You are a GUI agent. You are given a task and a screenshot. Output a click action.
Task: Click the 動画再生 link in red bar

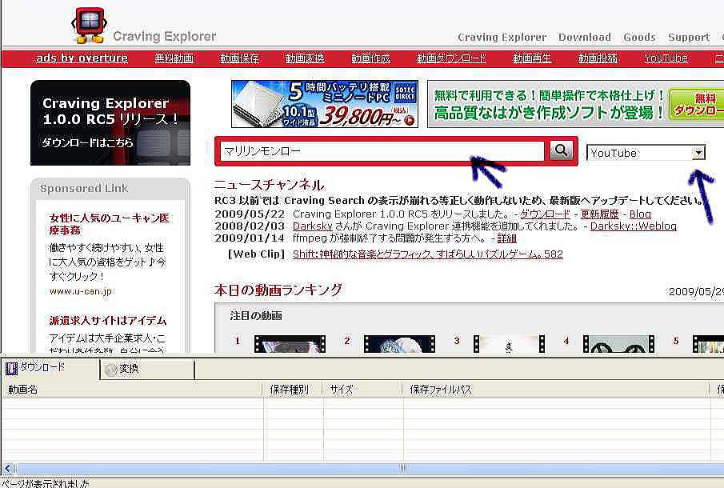[532, 58]
